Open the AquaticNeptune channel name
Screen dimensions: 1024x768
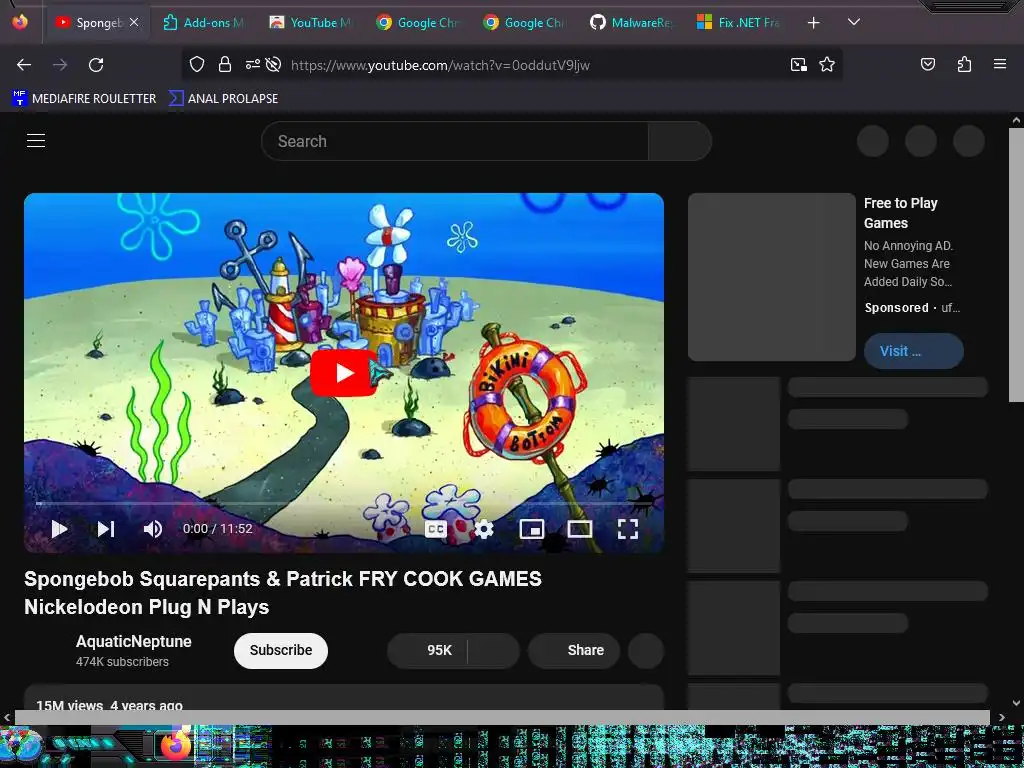tap(134, 641)
